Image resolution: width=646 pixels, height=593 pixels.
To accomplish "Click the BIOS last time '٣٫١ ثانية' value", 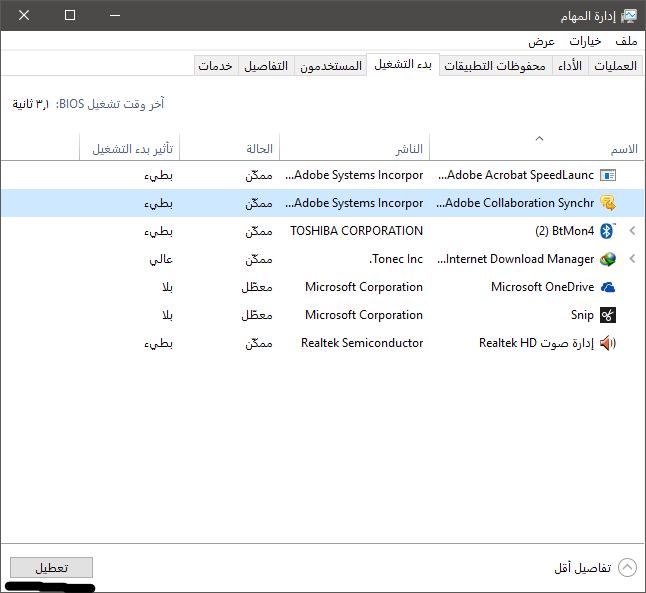I will (31, 104).
